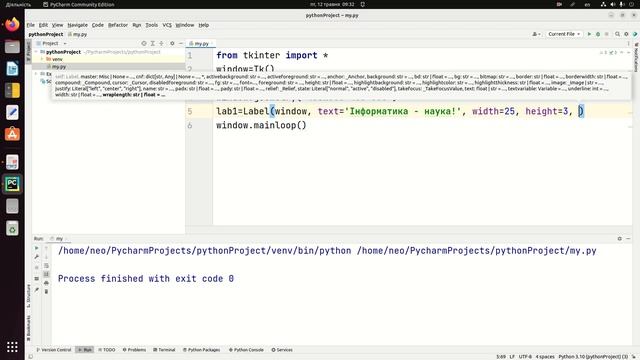
Task: Open Search Everywhere magnifier icon
Action: click(618, 34)
